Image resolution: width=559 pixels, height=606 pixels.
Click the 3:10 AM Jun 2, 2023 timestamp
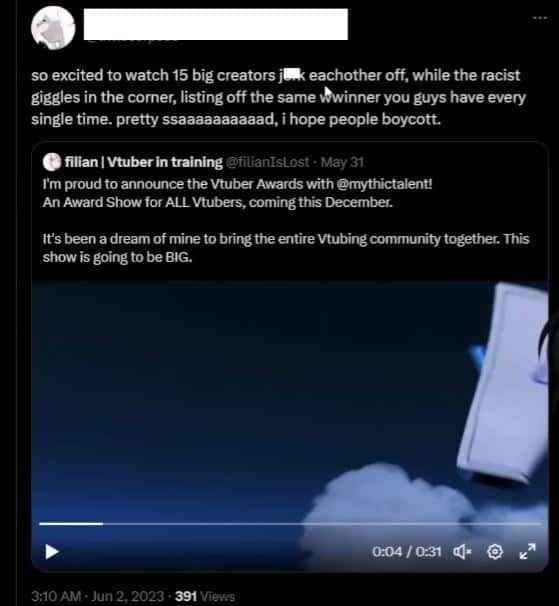pyautogui.click(x=97, y=596)
